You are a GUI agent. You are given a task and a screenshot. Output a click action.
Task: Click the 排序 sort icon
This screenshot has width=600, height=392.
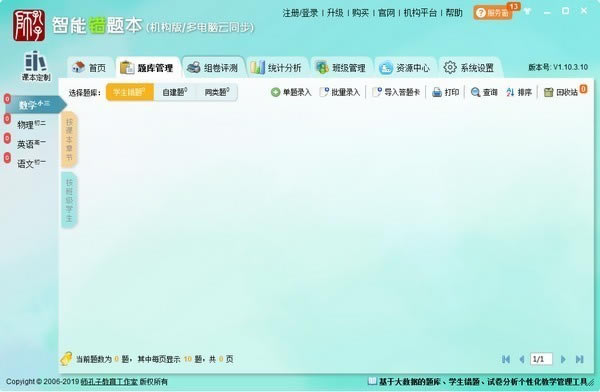[510, 92]
